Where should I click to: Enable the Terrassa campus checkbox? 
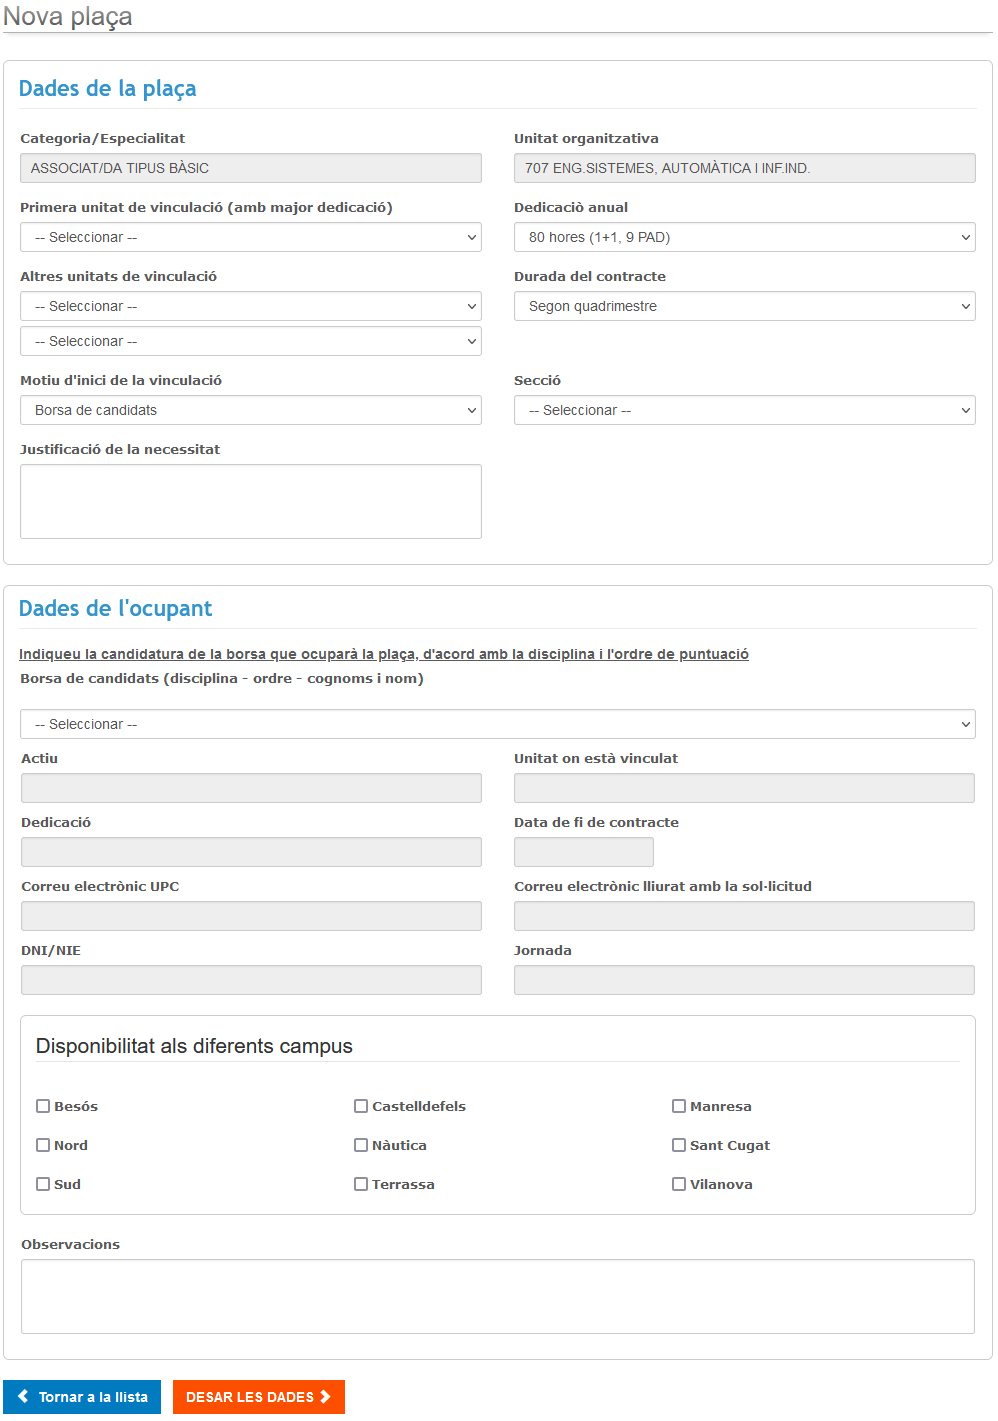coord(361,1184)
